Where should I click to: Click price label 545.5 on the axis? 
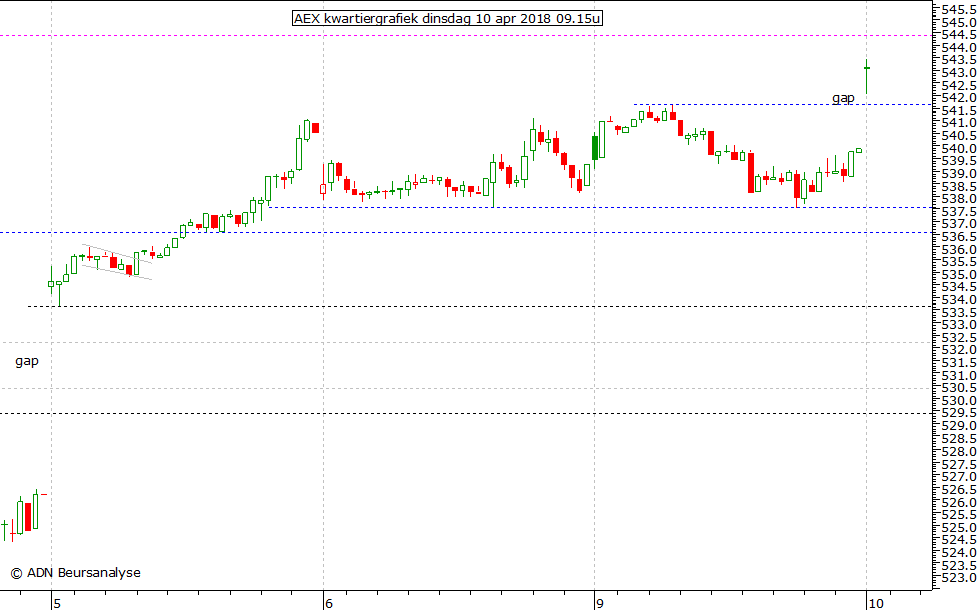pos(959,10)
